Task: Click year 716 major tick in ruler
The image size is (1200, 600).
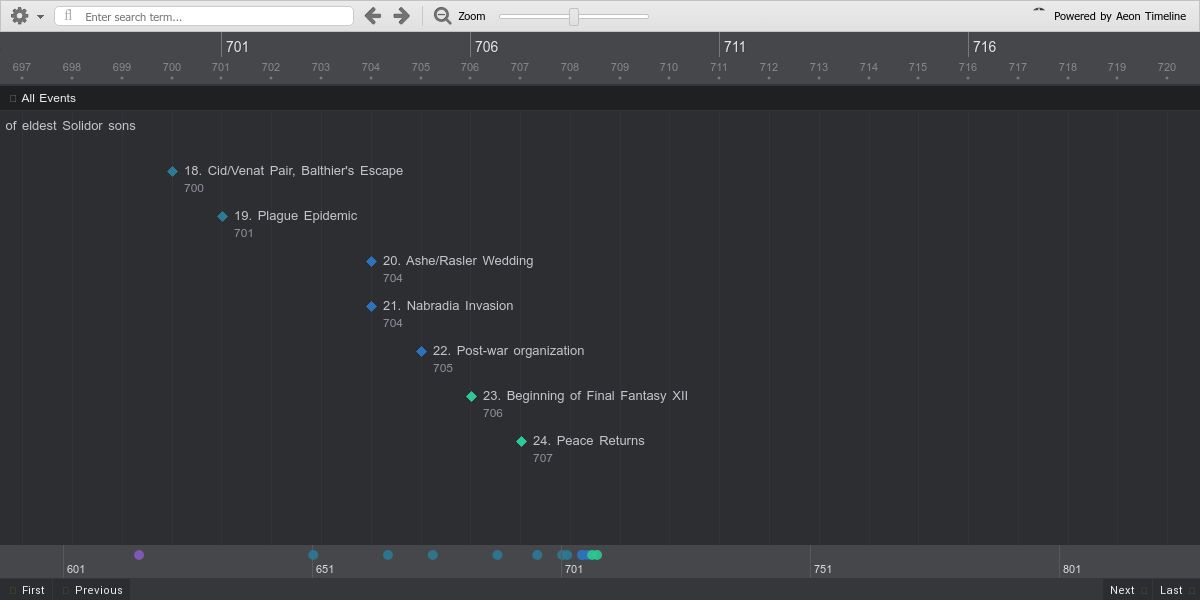Action: (x=984, y=46)
